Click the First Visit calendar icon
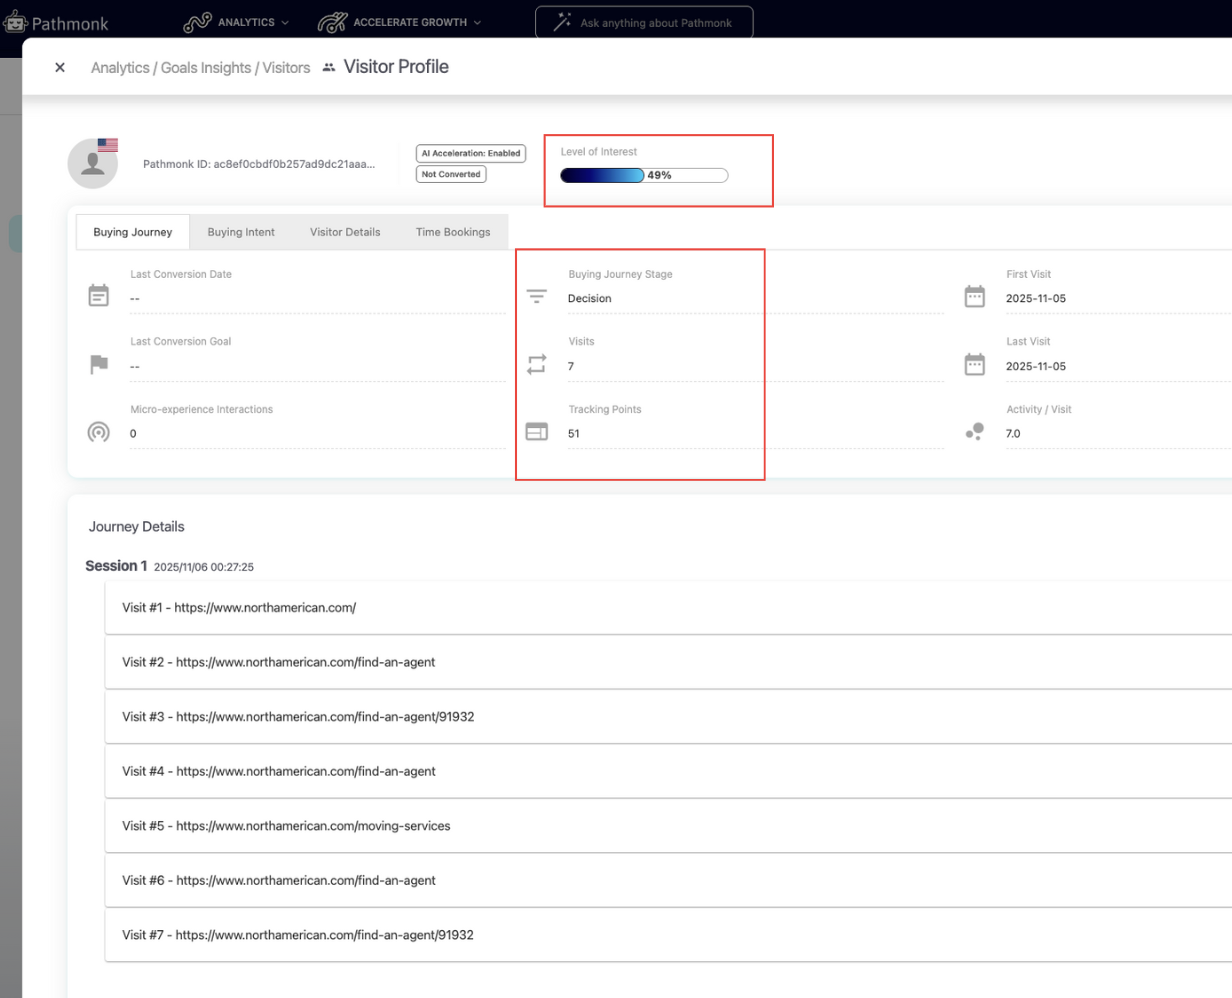 (x=974, y=296)
